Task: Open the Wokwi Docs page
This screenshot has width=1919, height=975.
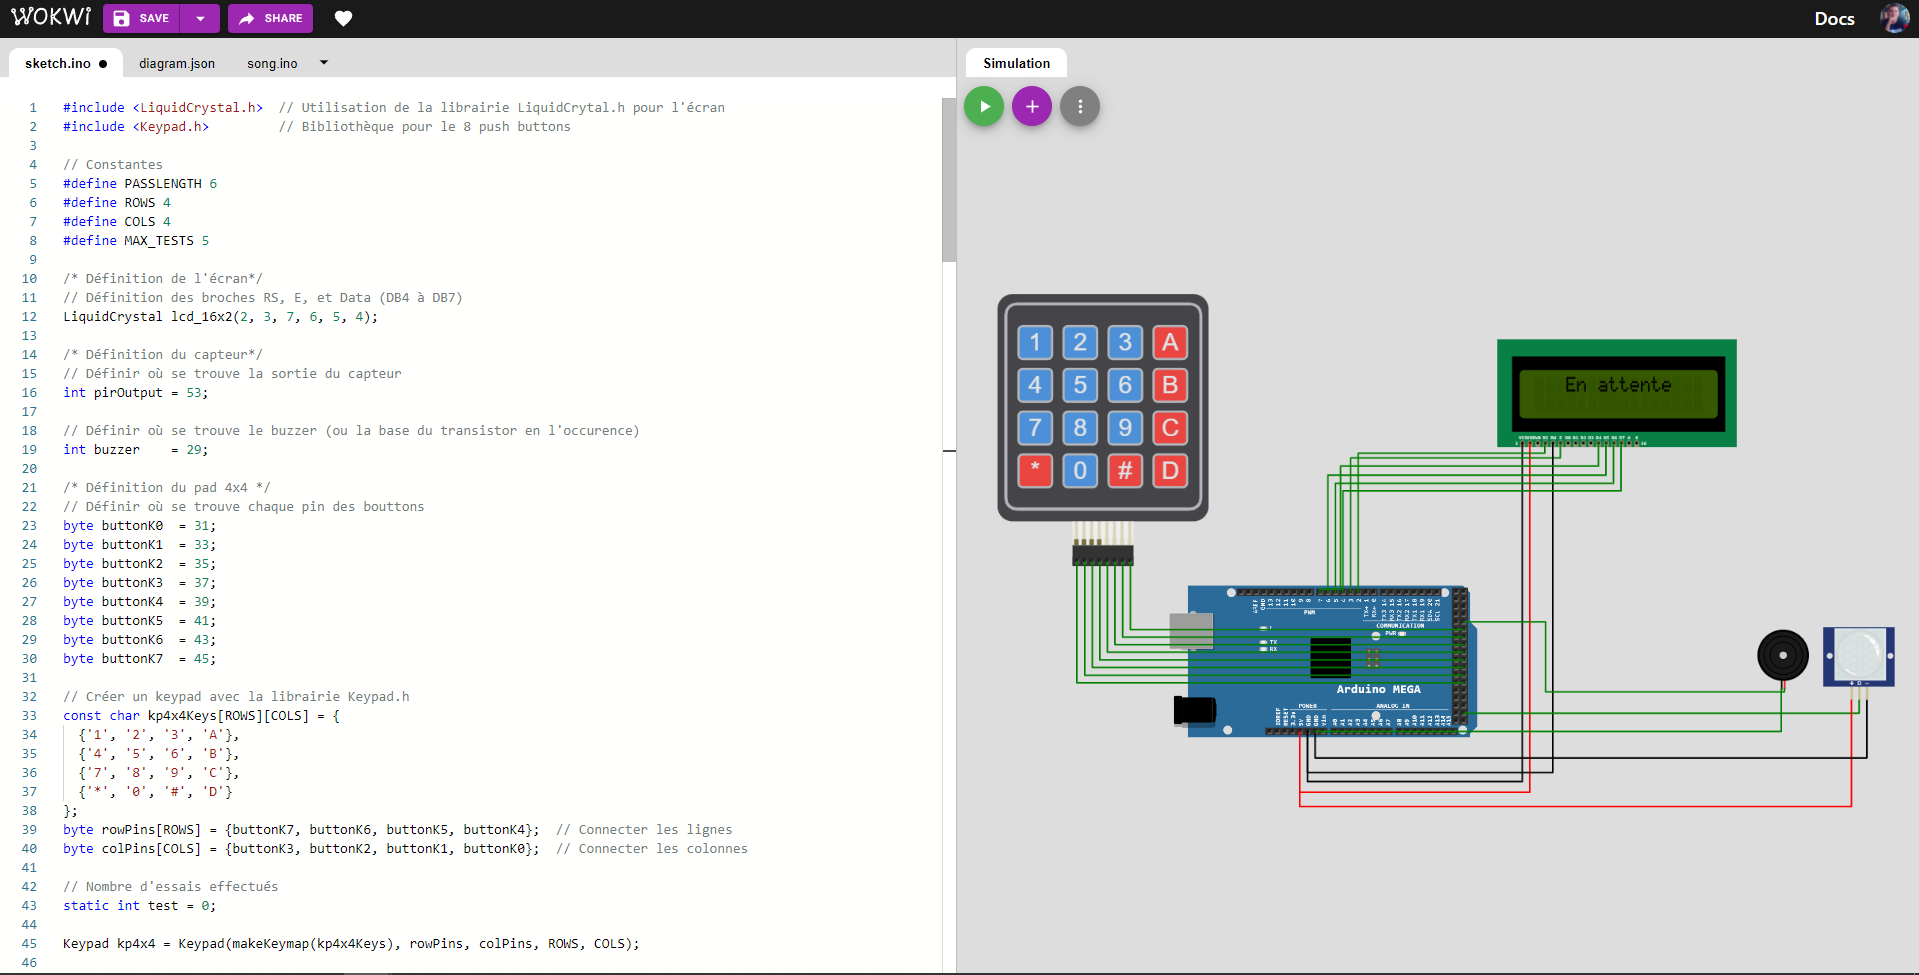Action: (1833, 18)
